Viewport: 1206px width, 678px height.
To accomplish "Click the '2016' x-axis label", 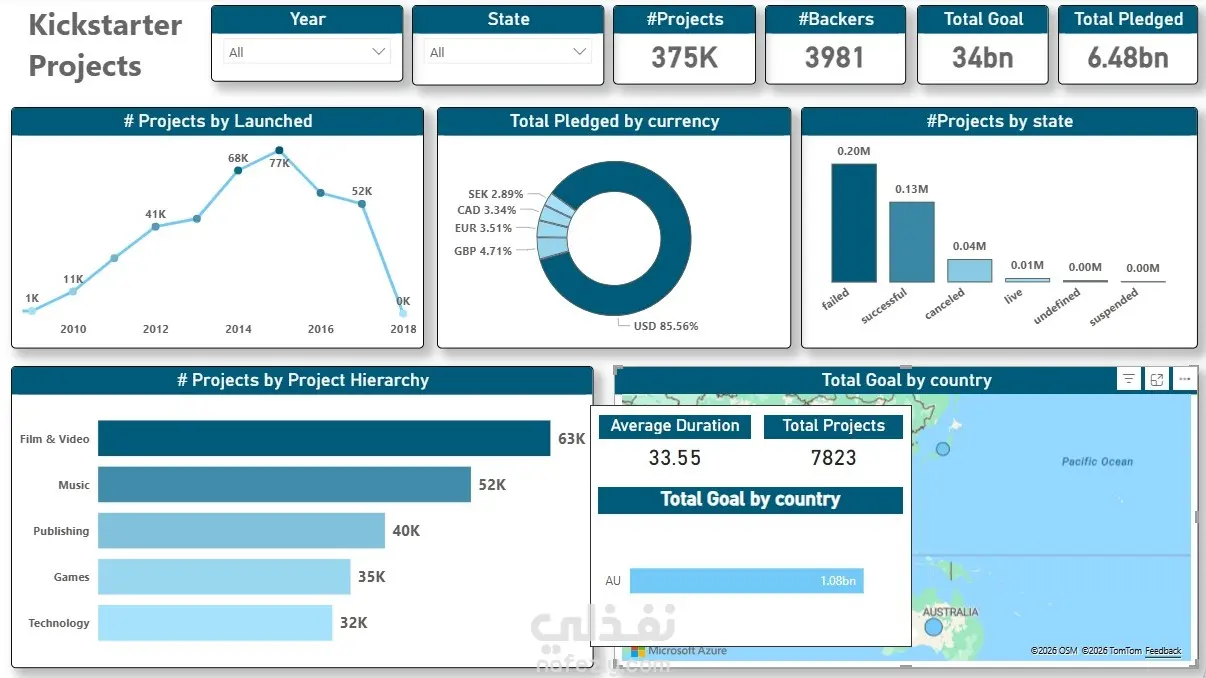I will [320, 329].
